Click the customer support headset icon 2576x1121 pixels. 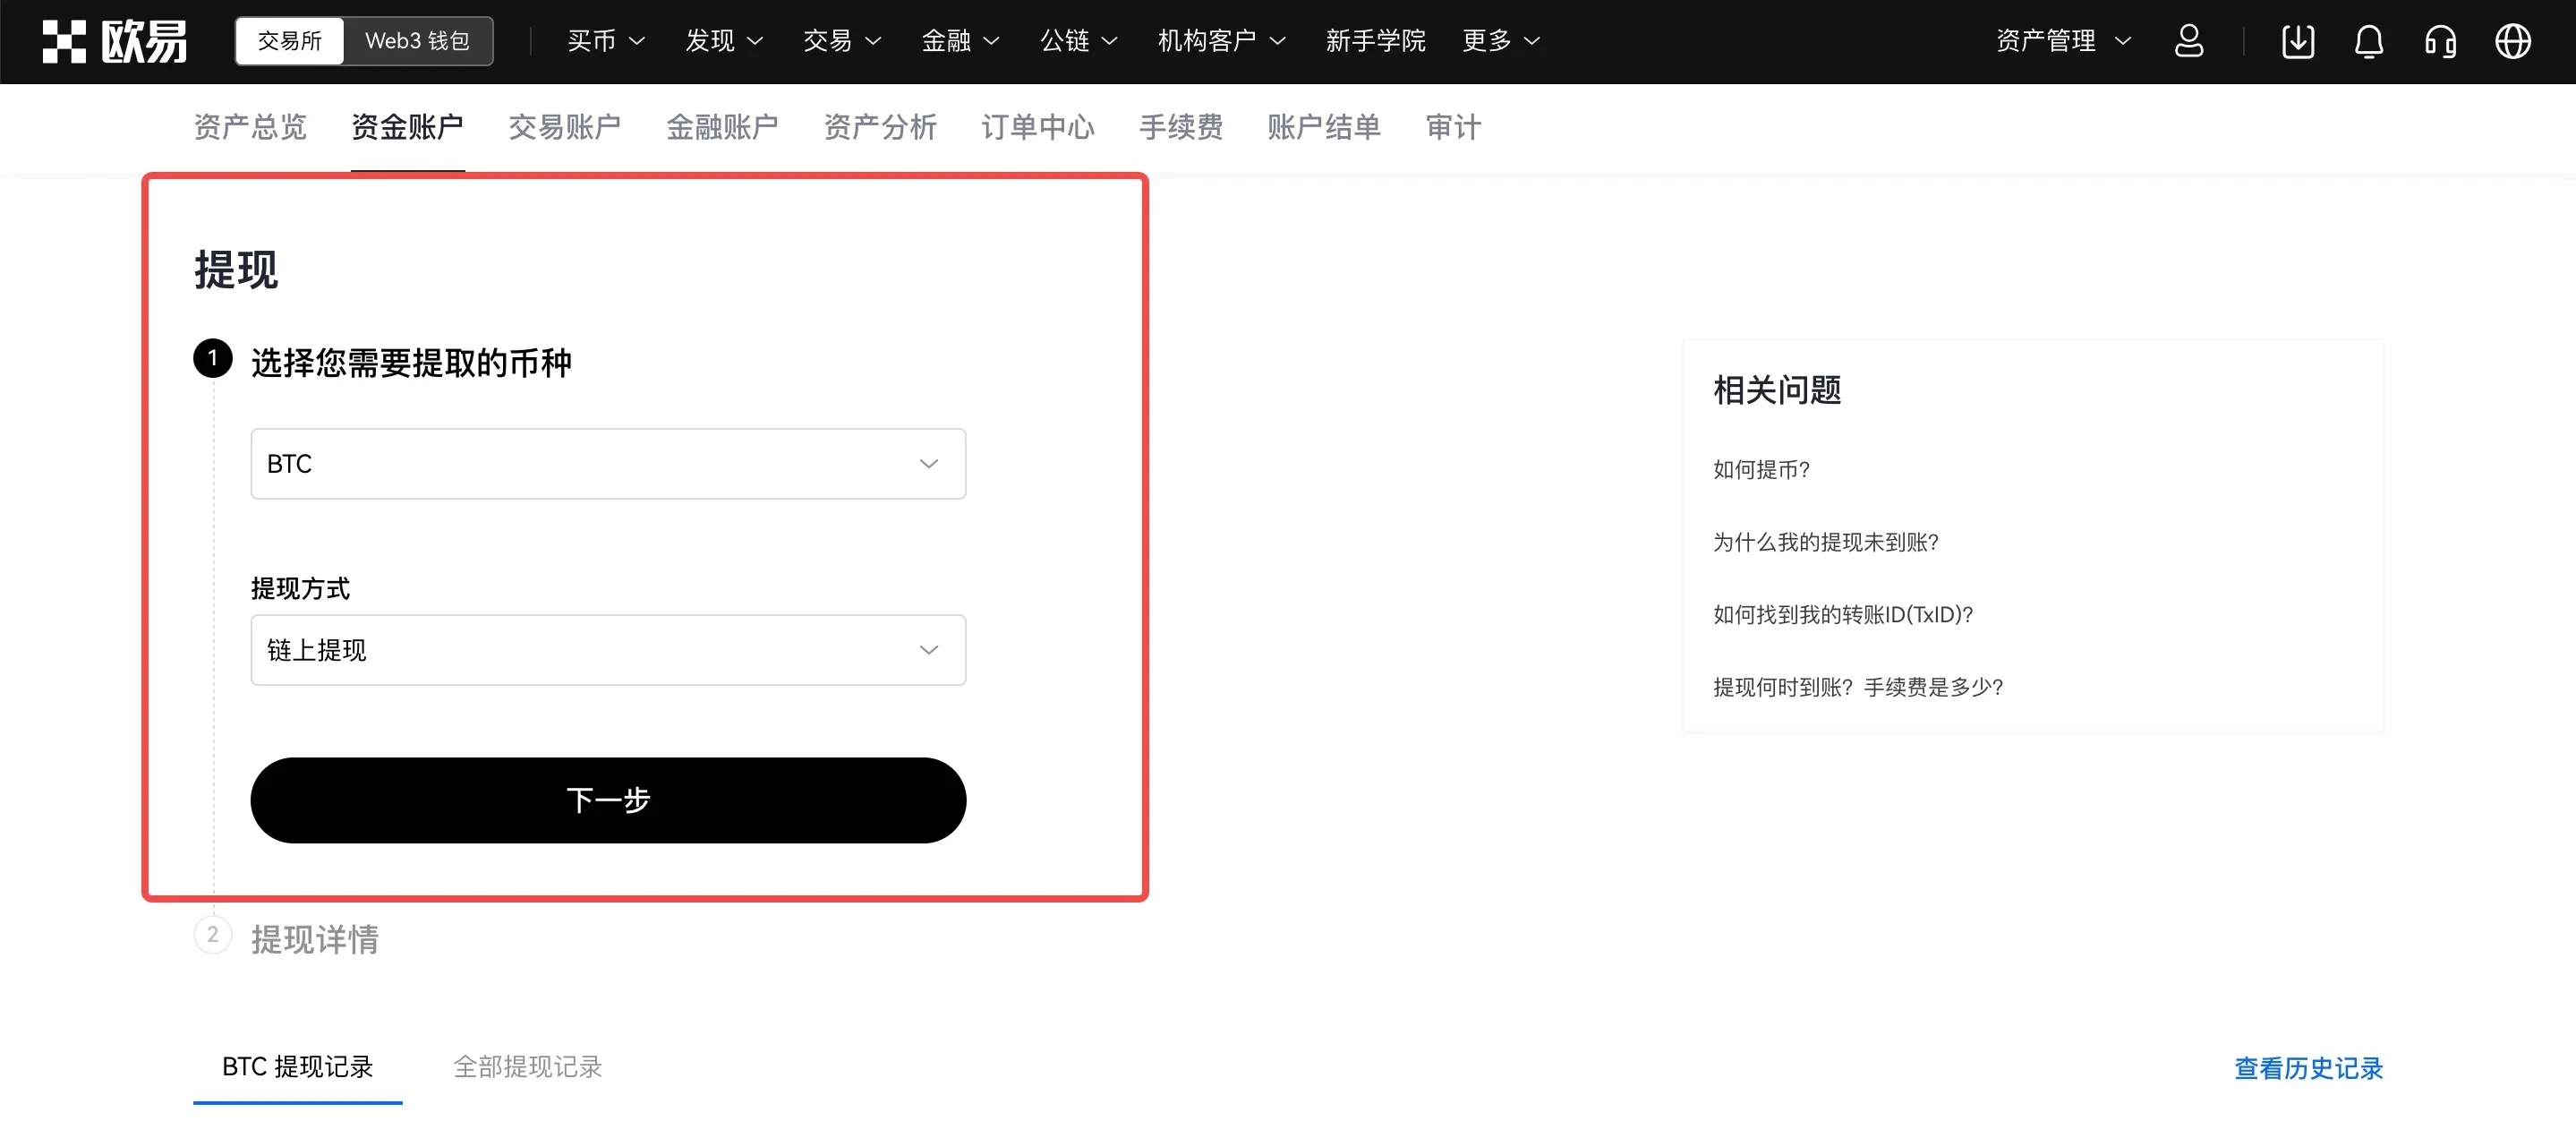[2440, 41]
